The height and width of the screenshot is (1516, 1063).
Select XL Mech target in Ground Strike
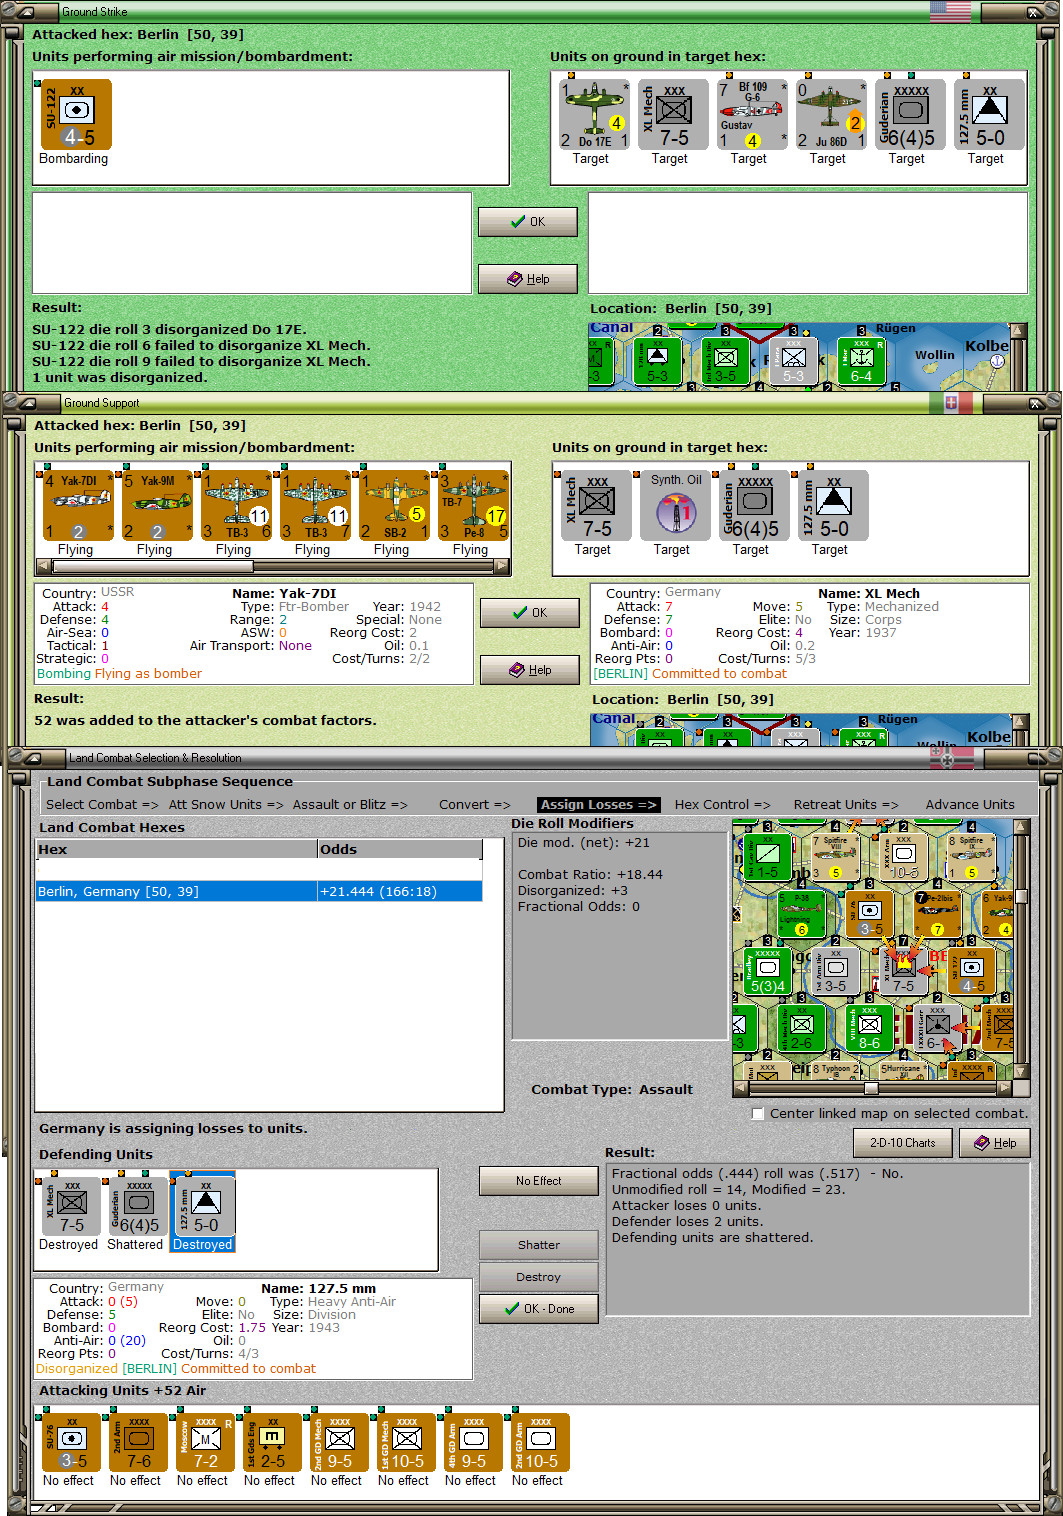click(673, 115)
